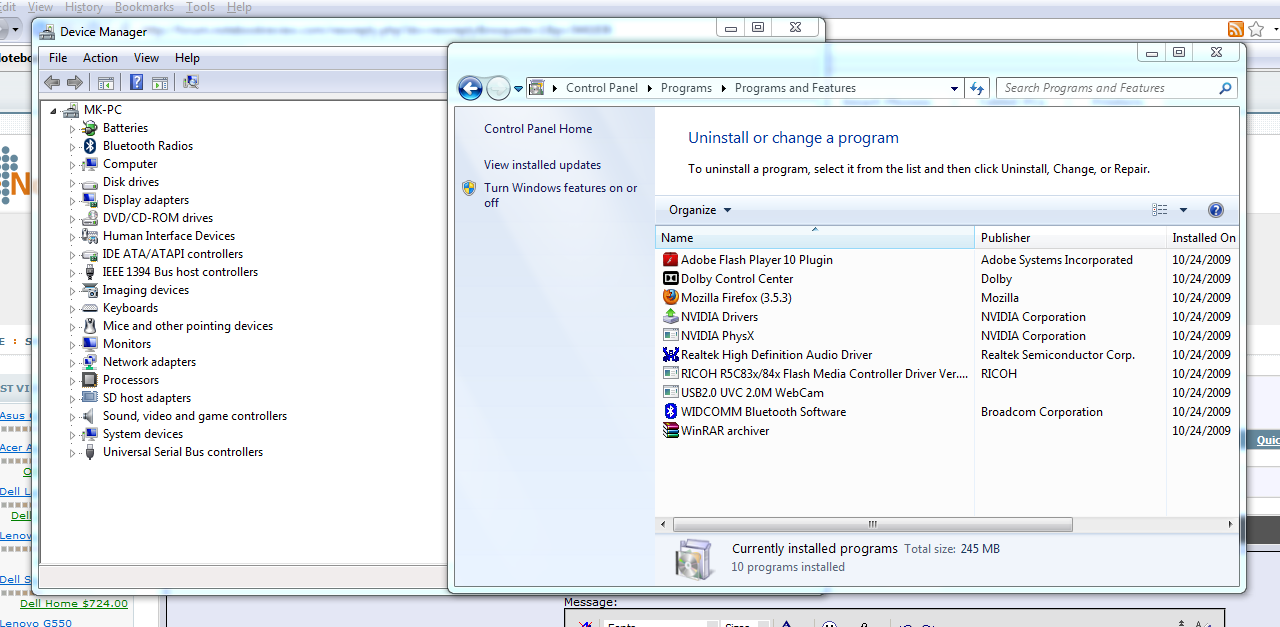
Task: Open Control Panel help question-mark icon
Action: point(1216,210)
